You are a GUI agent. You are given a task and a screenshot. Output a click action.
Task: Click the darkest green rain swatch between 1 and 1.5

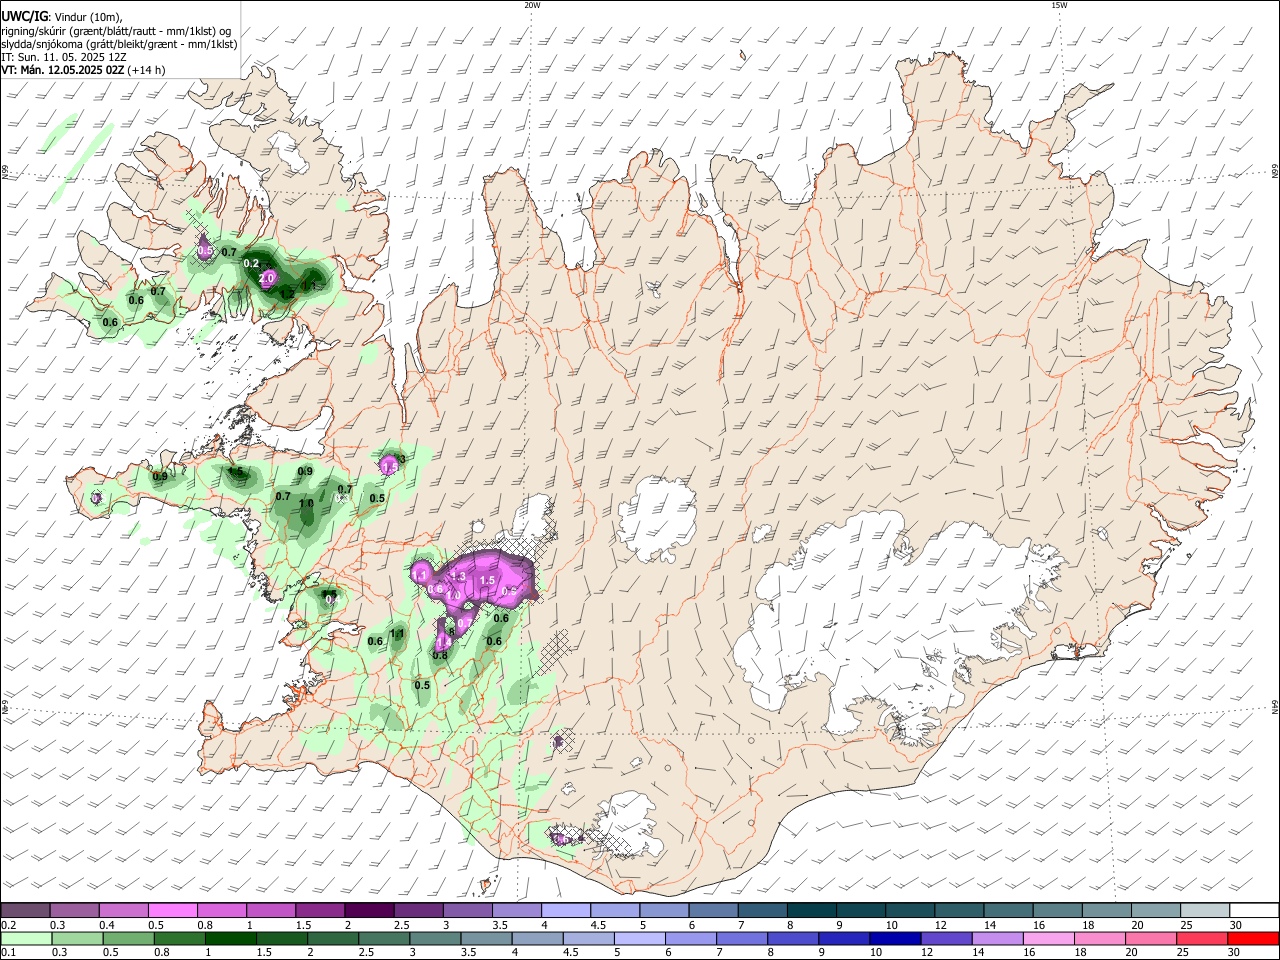click(230, 938)
